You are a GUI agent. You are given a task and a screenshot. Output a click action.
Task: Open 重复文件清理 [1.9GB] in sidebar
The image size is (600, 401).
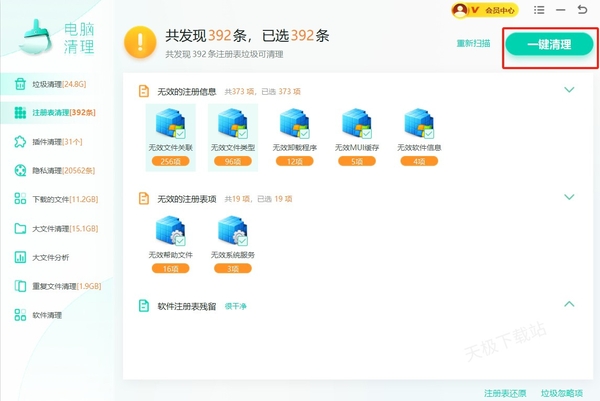[x=57, y=286]
